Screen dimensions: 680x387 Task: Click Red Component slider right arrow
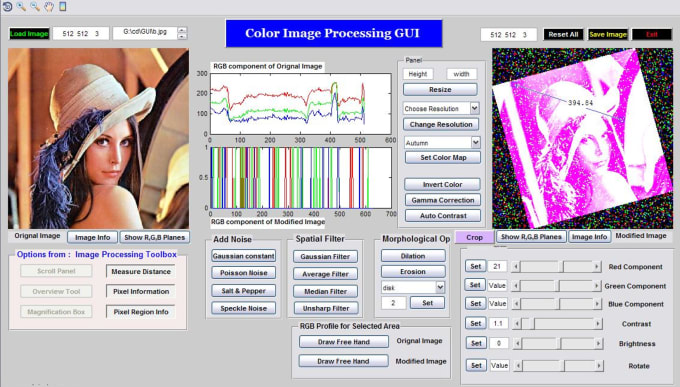pyautogui.click(x=597, y=266)
